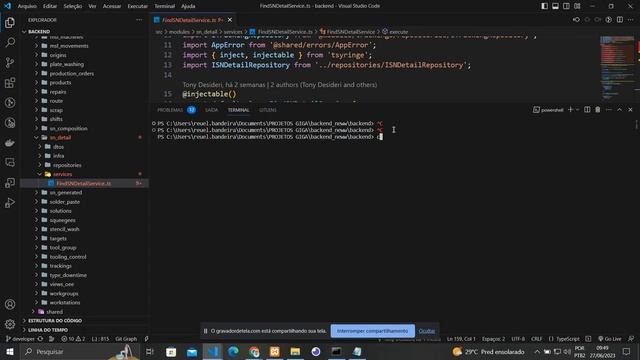This screenshot has height=360, width=640.
Task: Switch to the SAÍDA tab
Action: [x=211, y=110]
